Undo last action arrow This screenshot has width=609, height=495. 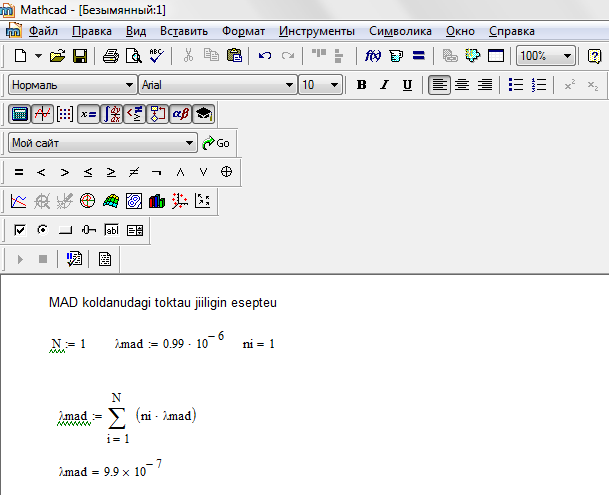point(265,56)
